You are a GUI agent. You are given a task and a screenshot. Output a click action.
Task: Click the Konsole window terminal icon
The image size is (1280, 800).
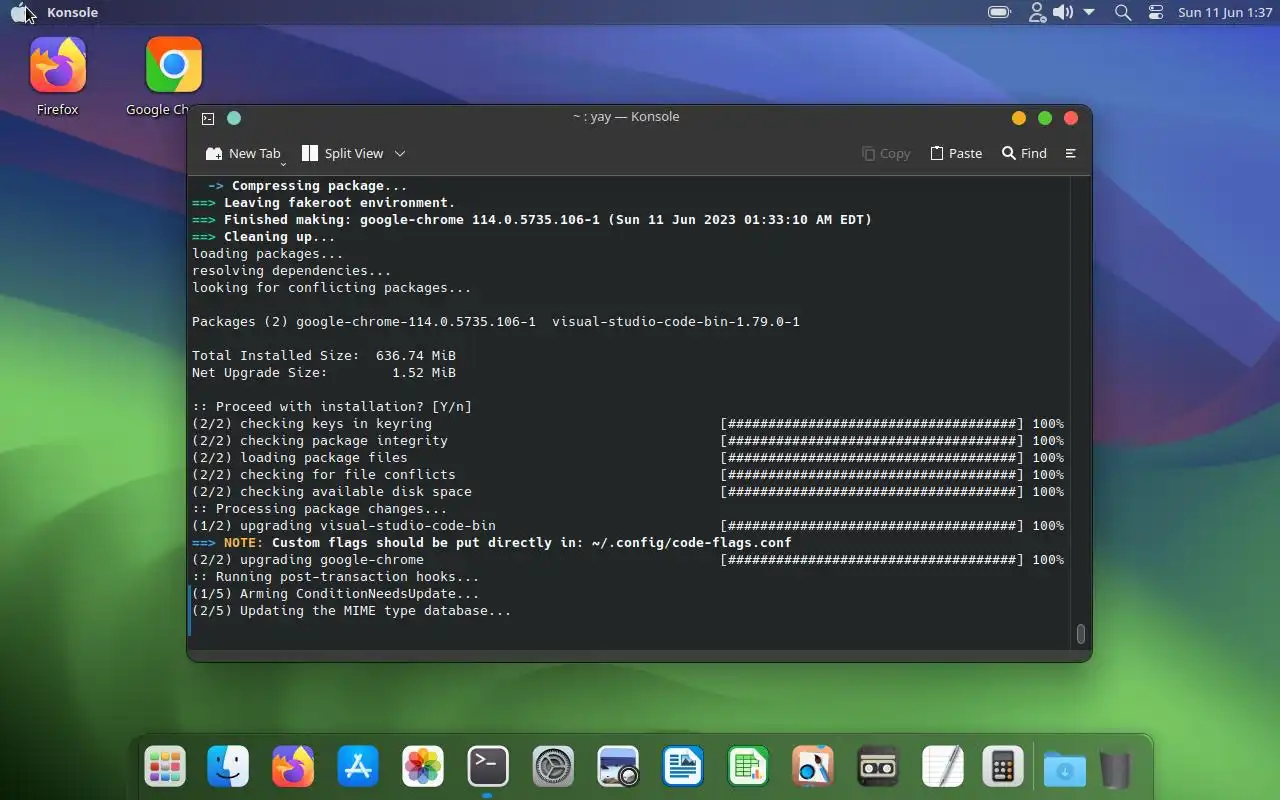point(208,118)
